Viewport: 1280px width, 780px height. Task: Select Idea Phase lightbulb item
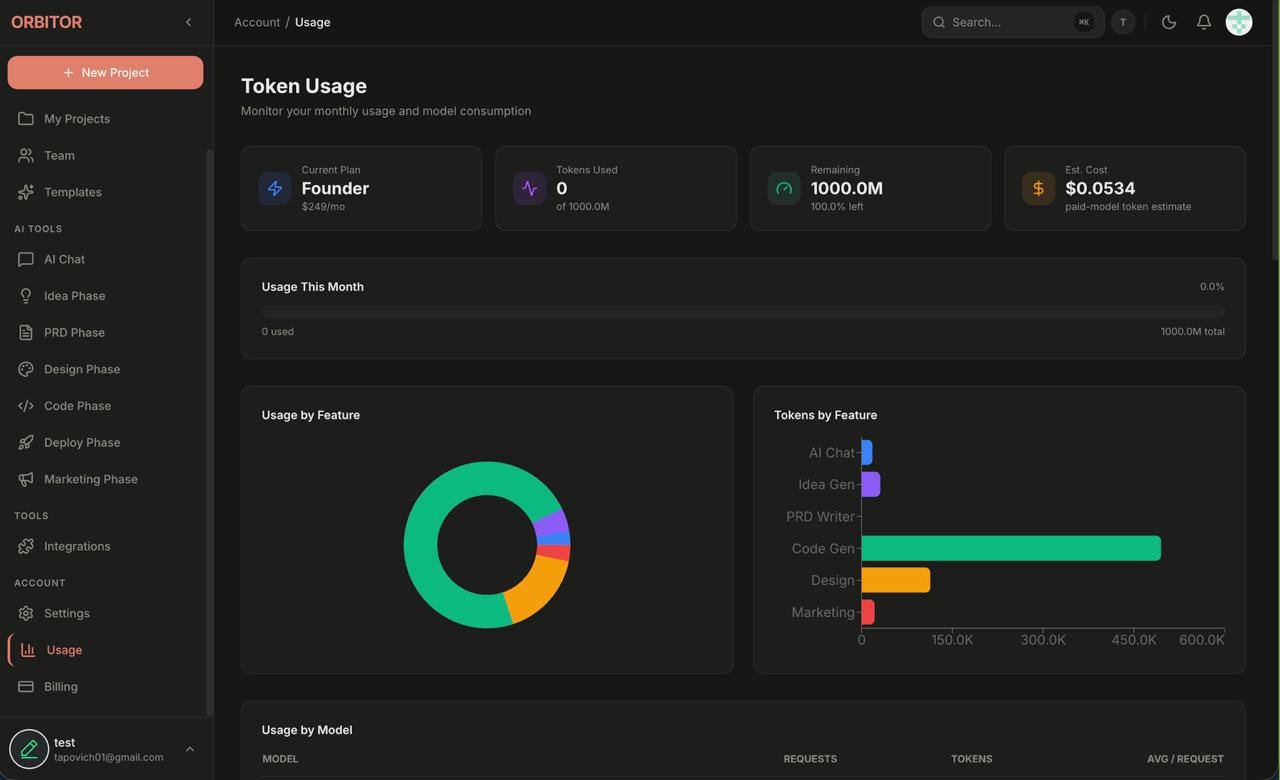click(74, 296)
